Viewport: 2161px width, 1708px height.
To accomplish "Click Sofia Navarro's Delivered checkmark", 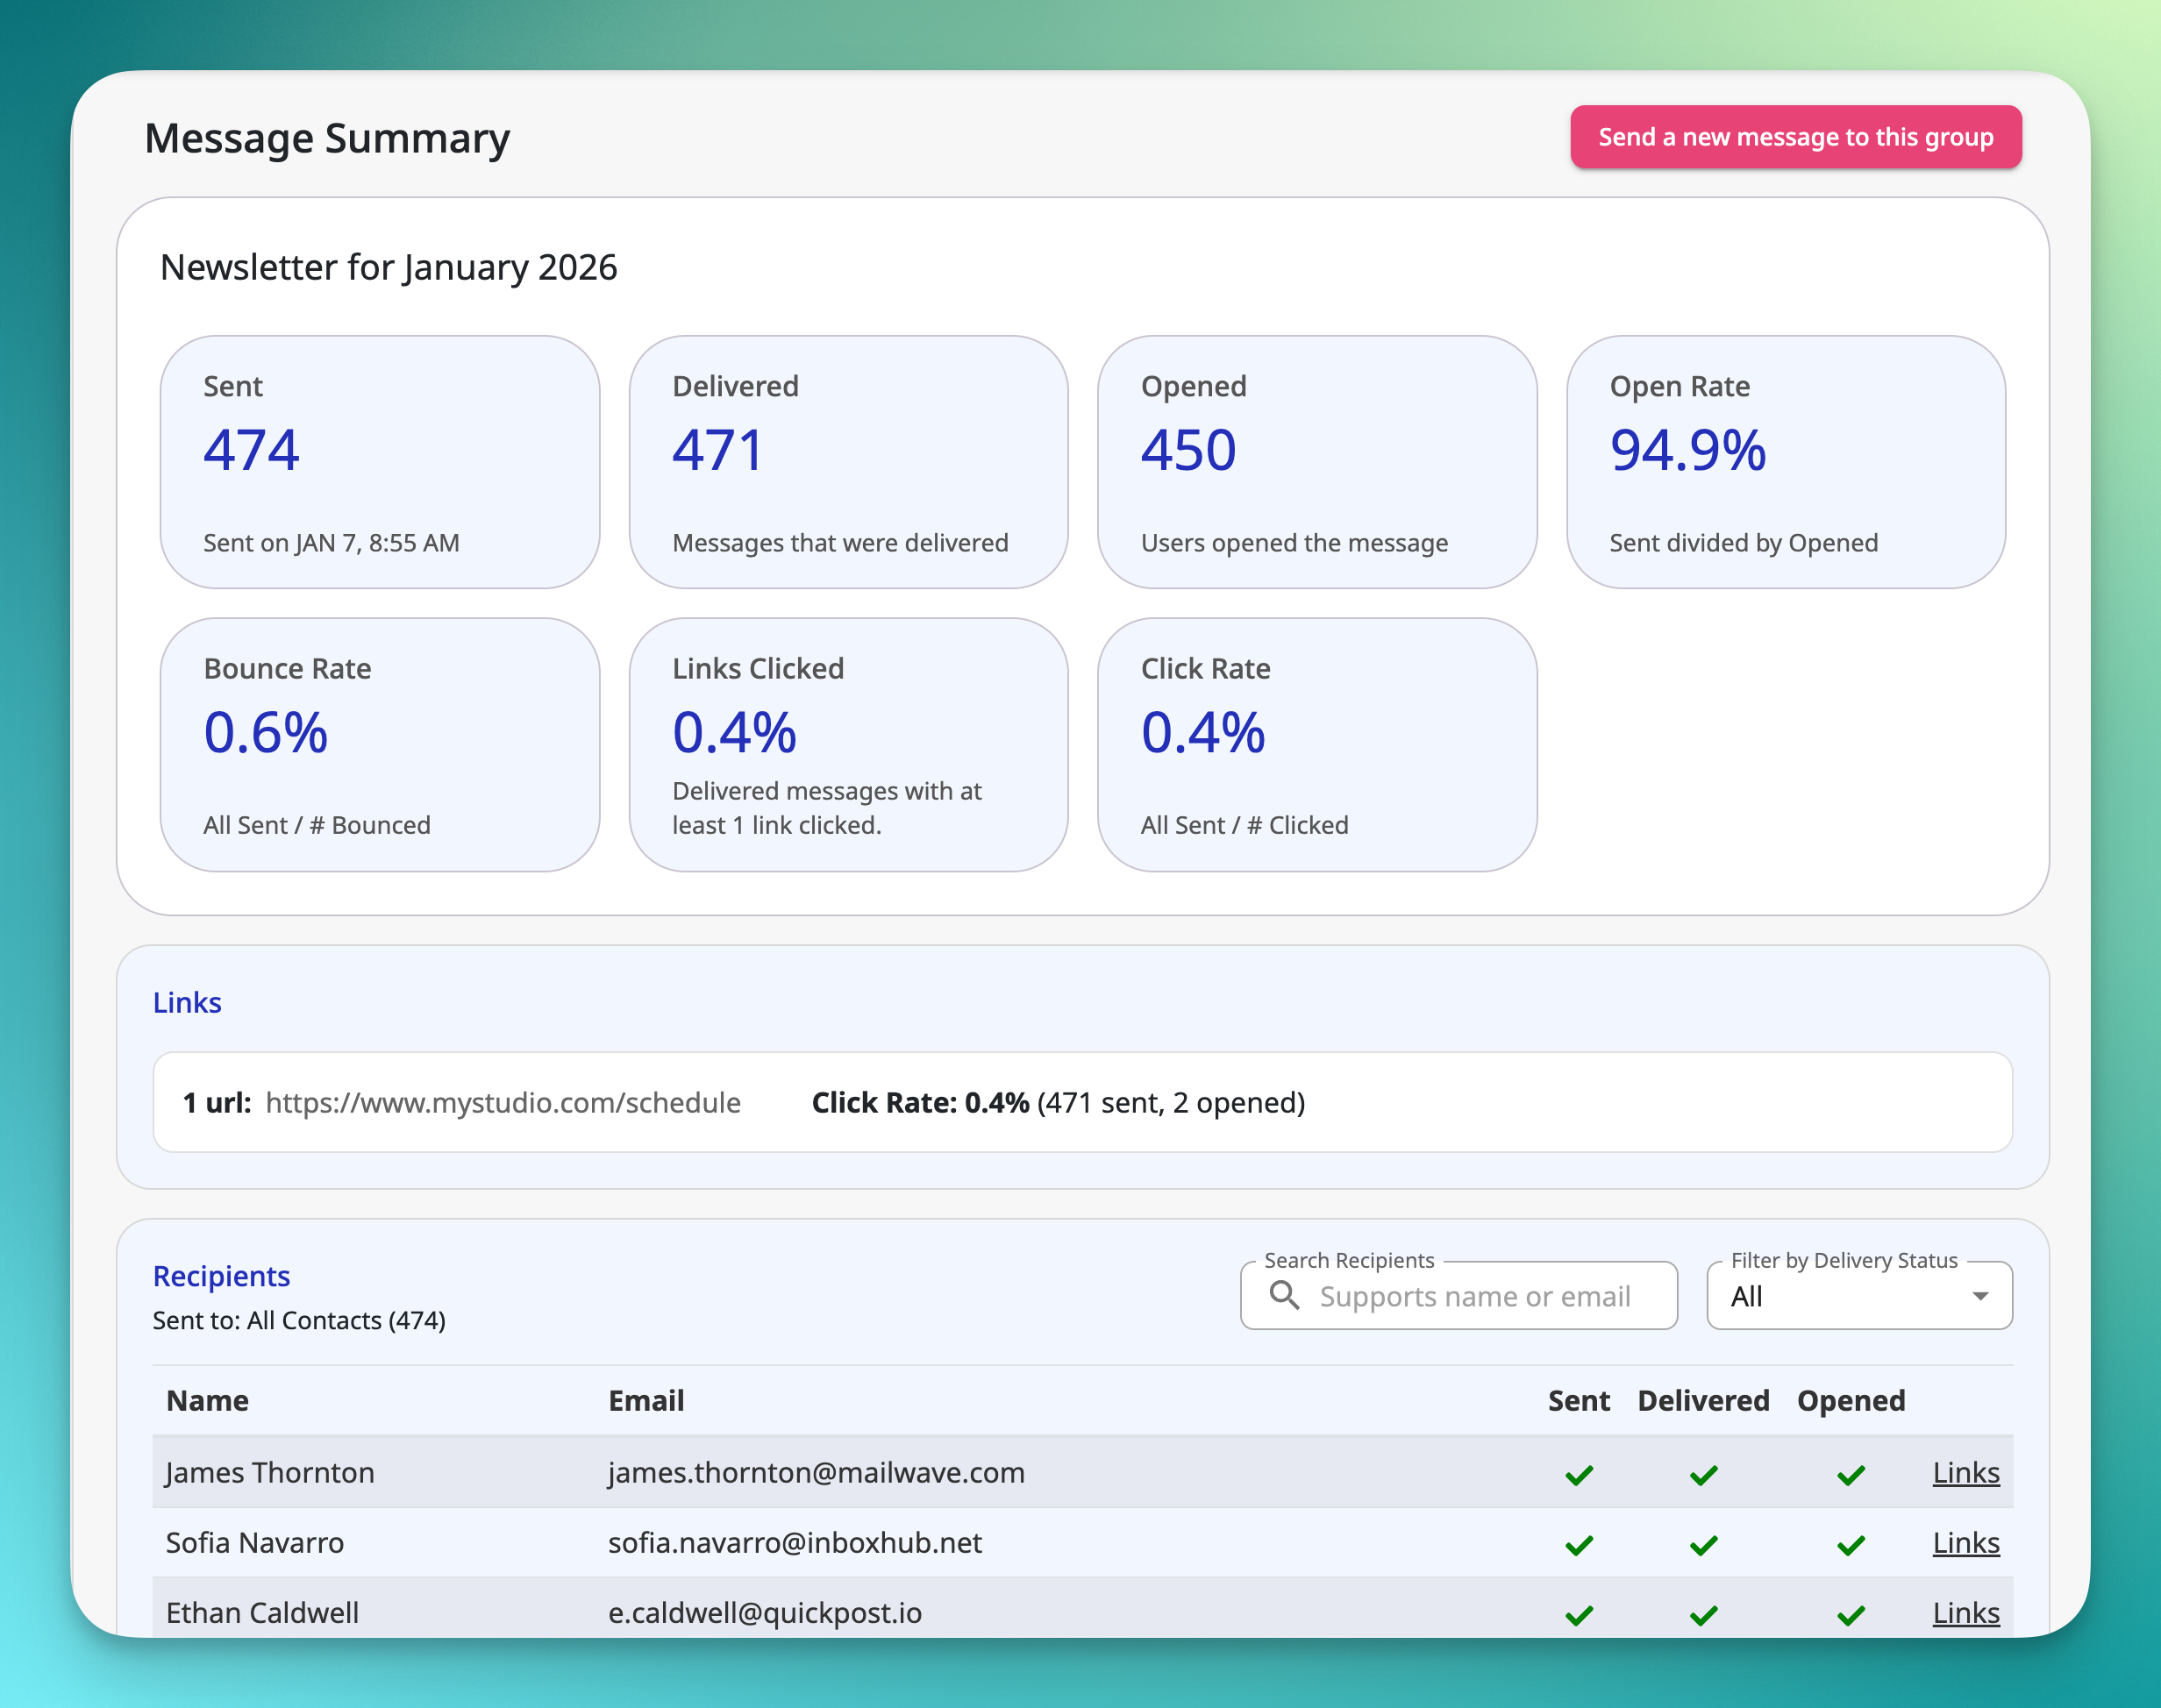I will click(x=1703, y=1545).
